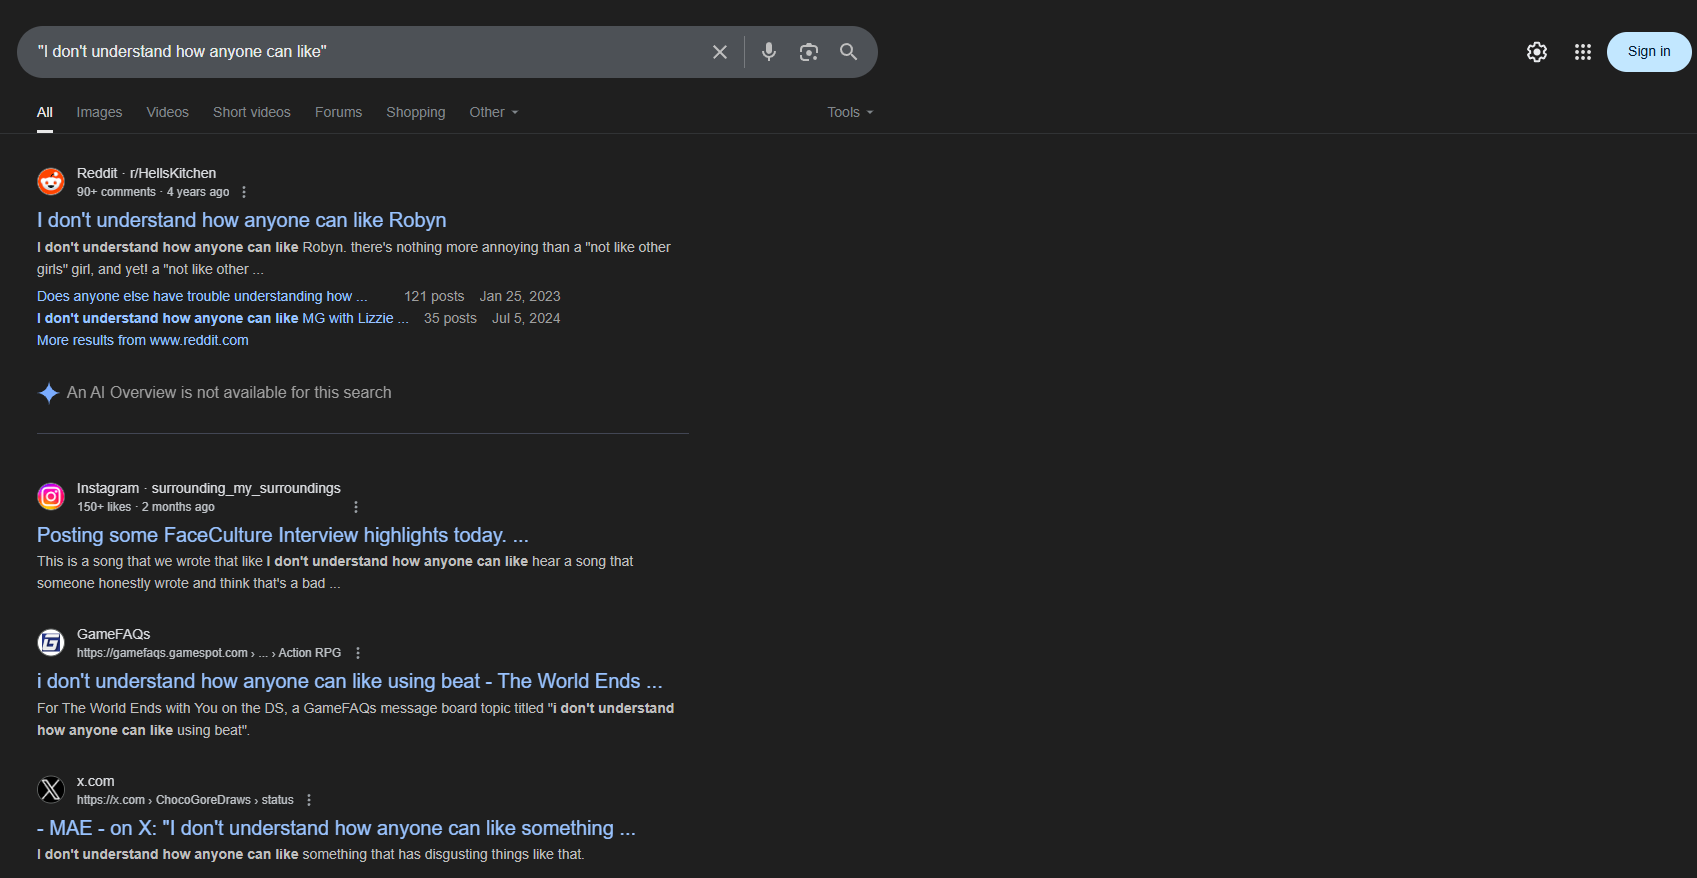Open the MAE on X result title
1697x878 pixels.
pos(336,828)
